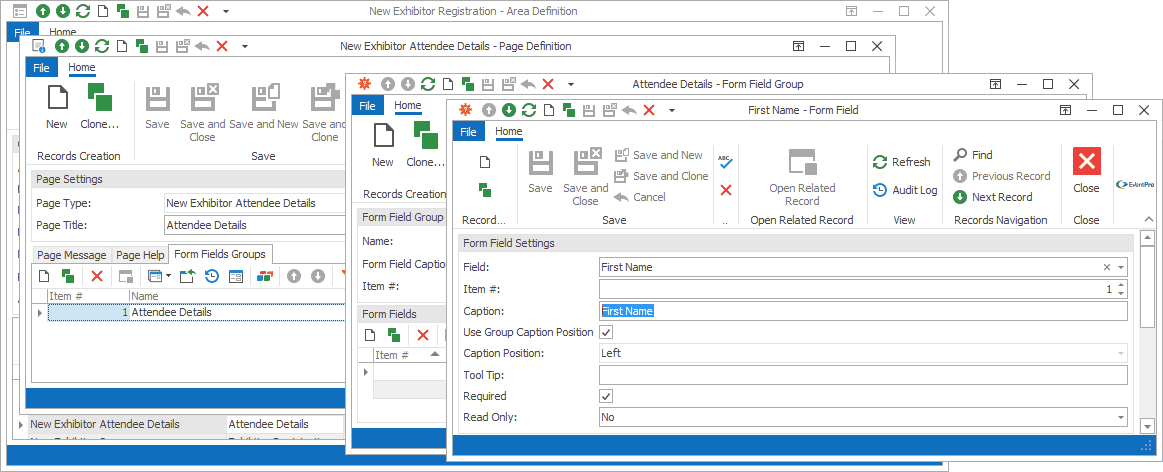Click New icon in Form Field Group ribbon
1163x472 pixels.
coord(383,136)
